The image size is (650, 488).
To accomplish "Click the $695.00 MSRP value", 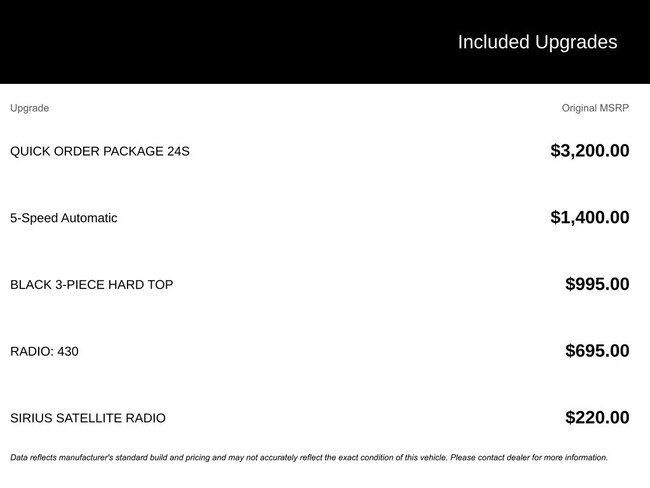I will [597, 351].
